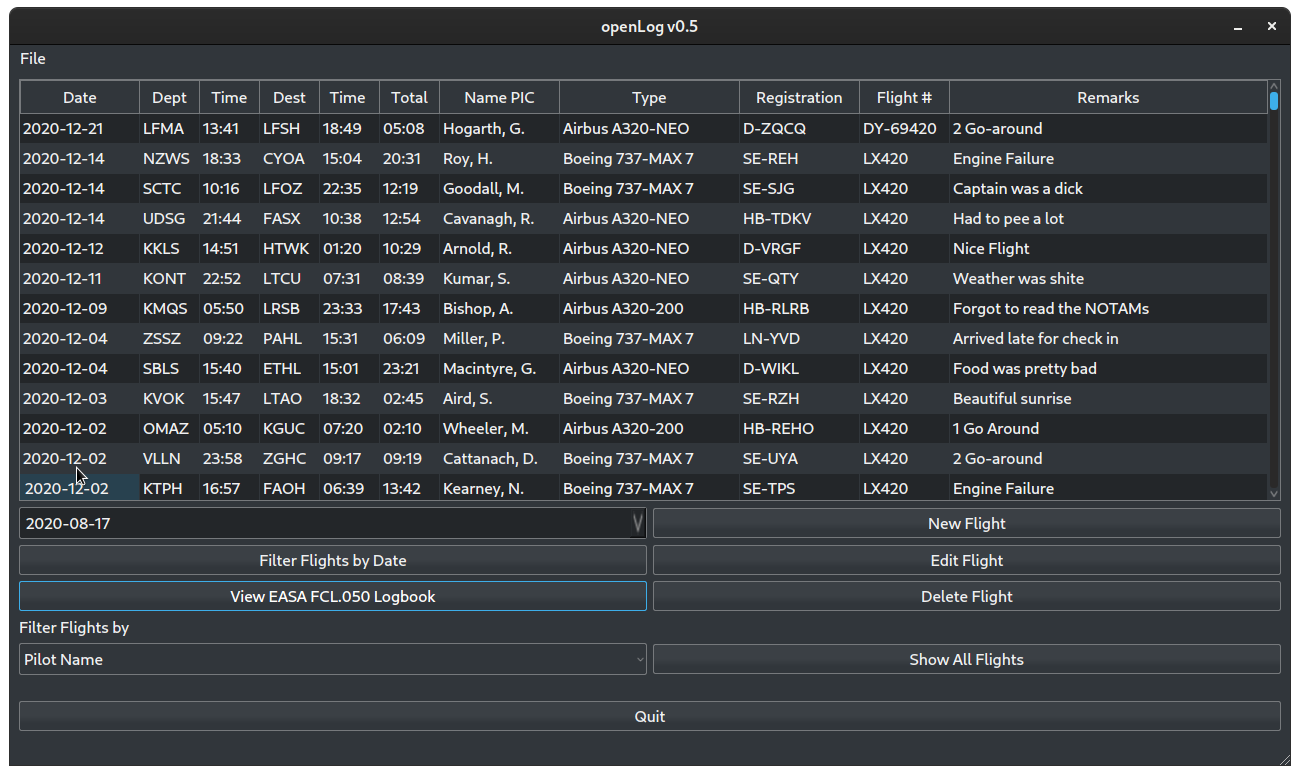The image size is (1300, 775).
Task: Click the New Flight button
Action: click(966, 523)
